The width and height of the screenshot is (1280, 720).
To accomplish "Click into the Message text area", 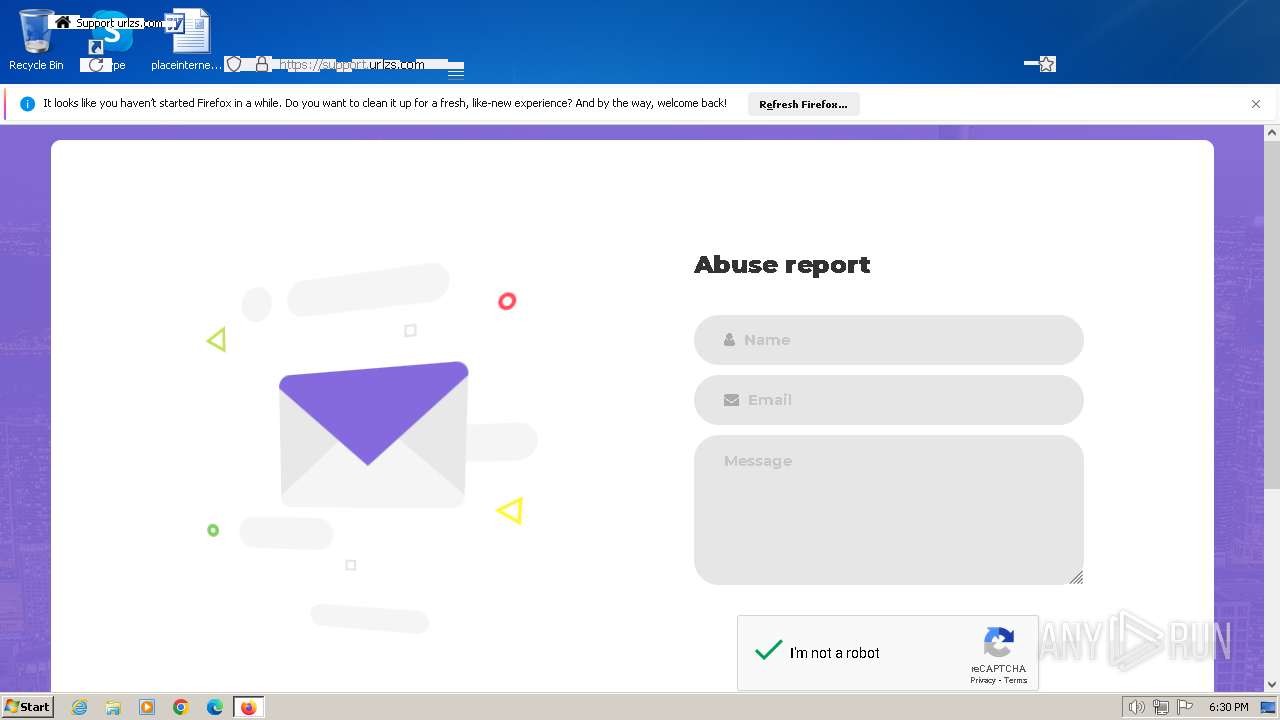I will pyautogui.click(x=888, y=510).
